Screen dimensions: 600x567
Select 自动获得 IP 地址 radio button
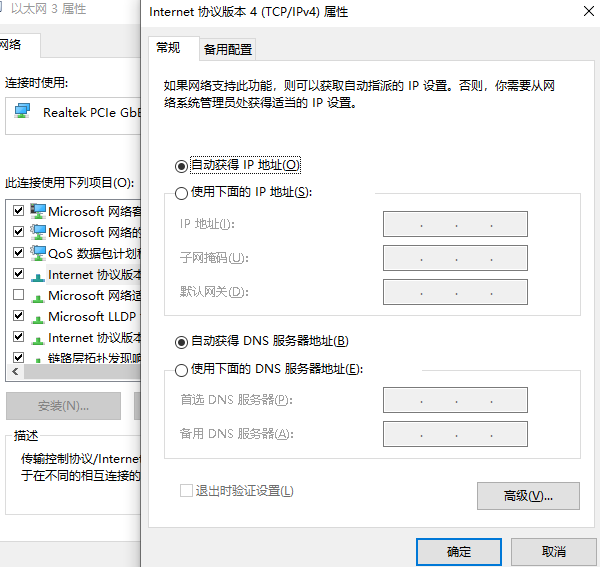tap(181, 165)
